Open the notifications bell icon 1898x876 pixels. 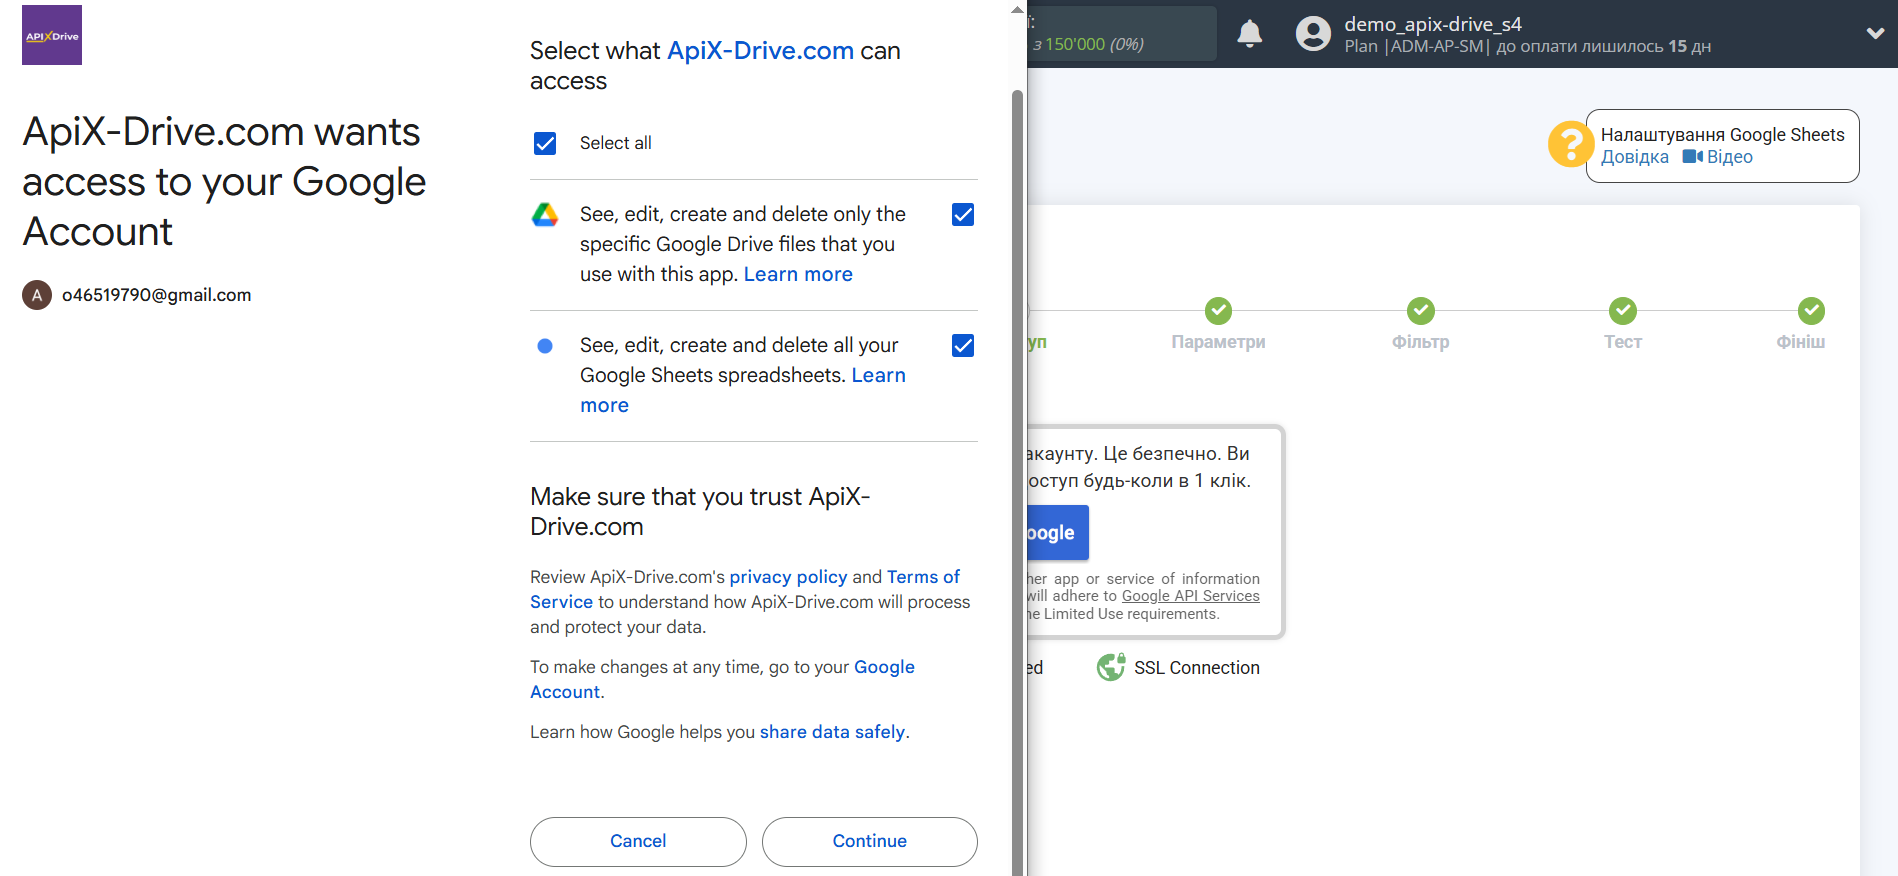click(1249, 34)
